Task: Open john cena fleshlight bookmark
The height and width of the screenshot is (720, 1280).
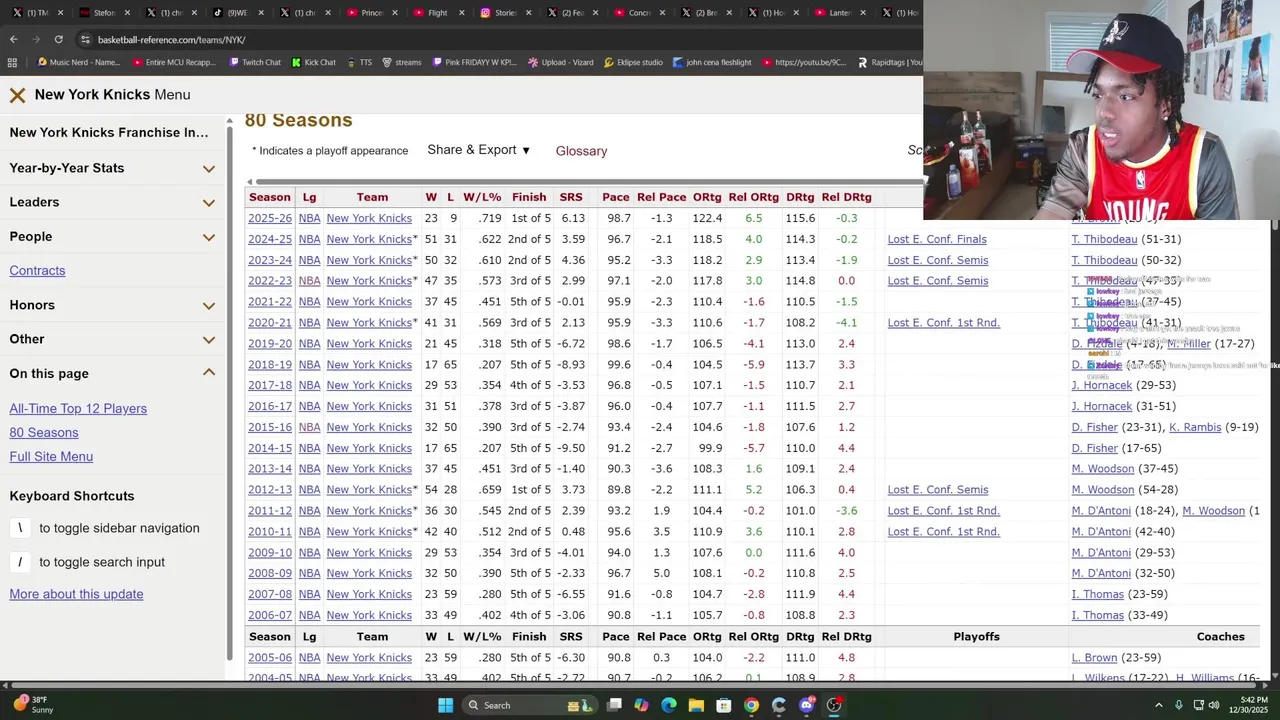Action: coord(711,62)
